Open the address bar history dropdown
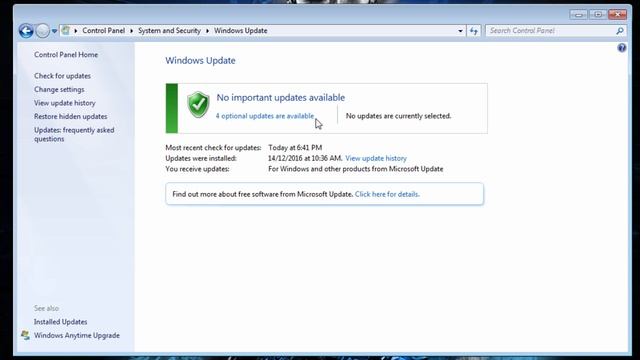640x360 pixels. point(460,31)
